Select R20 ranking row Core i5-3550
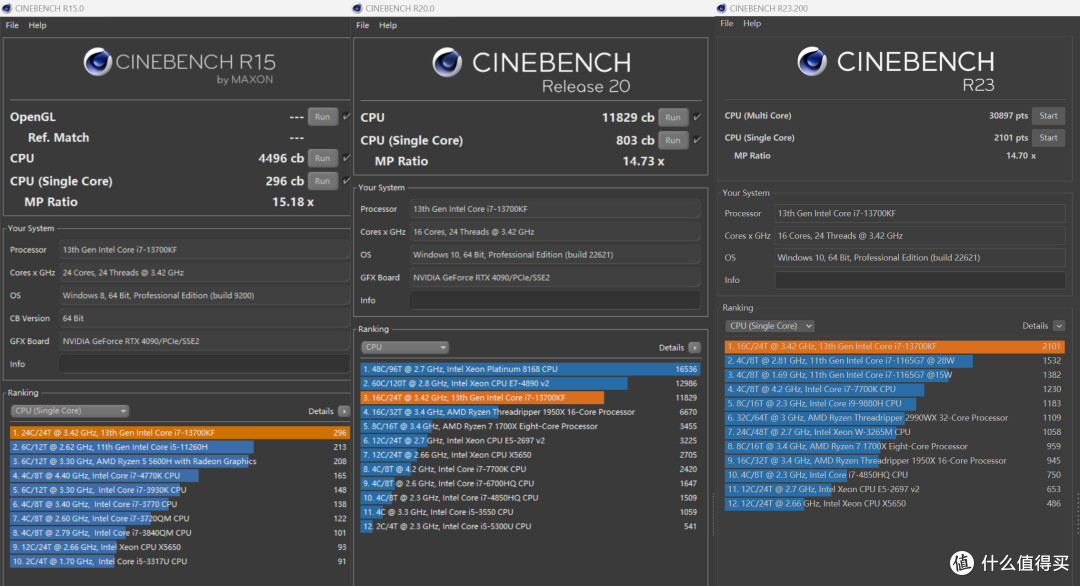Viewport: 1080px width, 586px height. point(530,512)
